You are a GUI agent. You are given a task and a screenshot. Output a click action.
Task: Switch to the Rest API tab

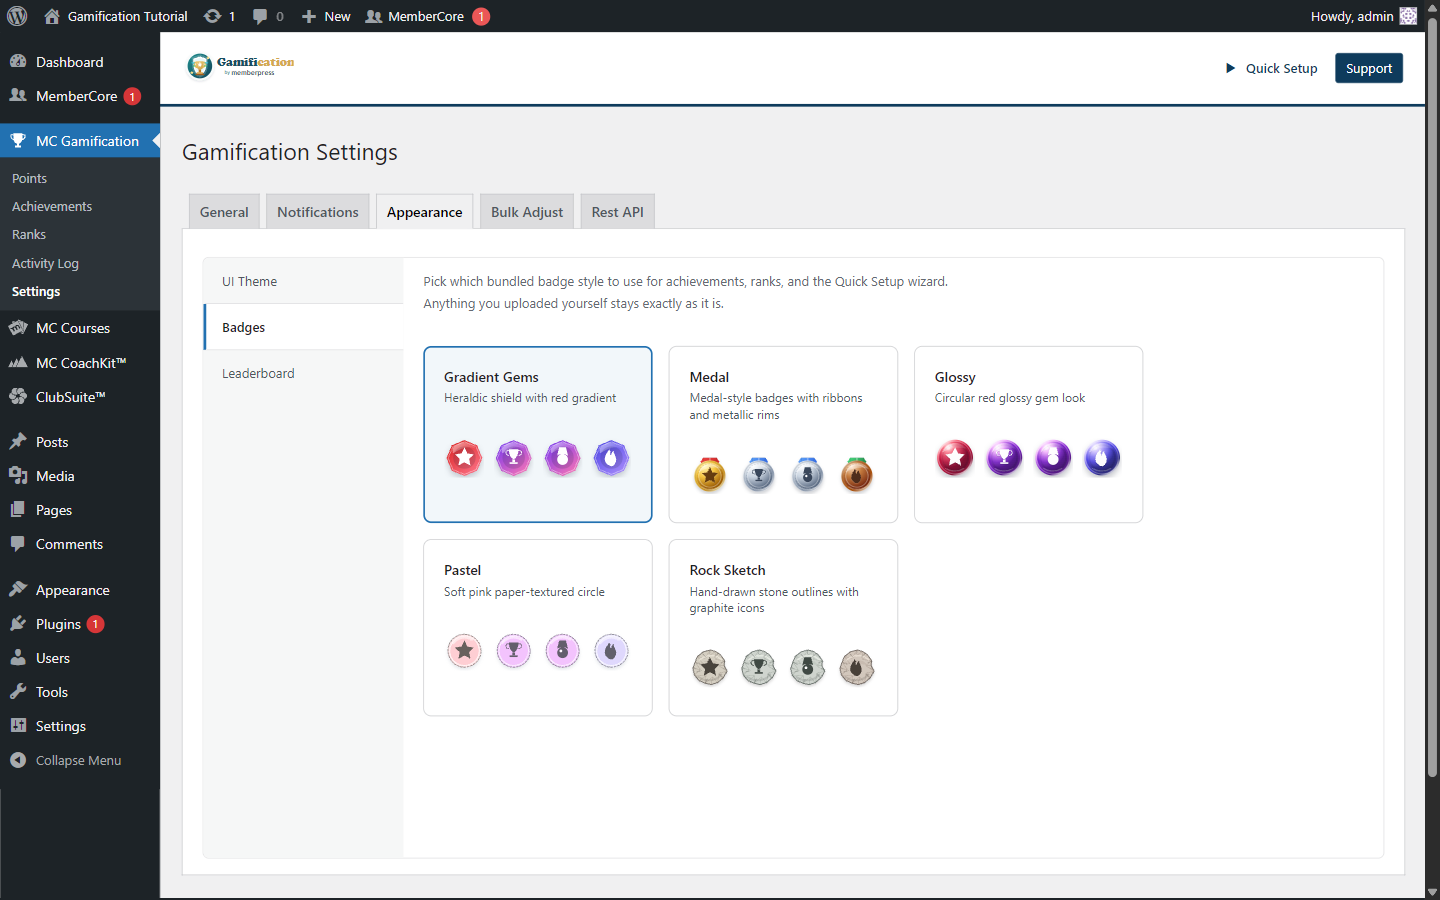tap(618, 212)
